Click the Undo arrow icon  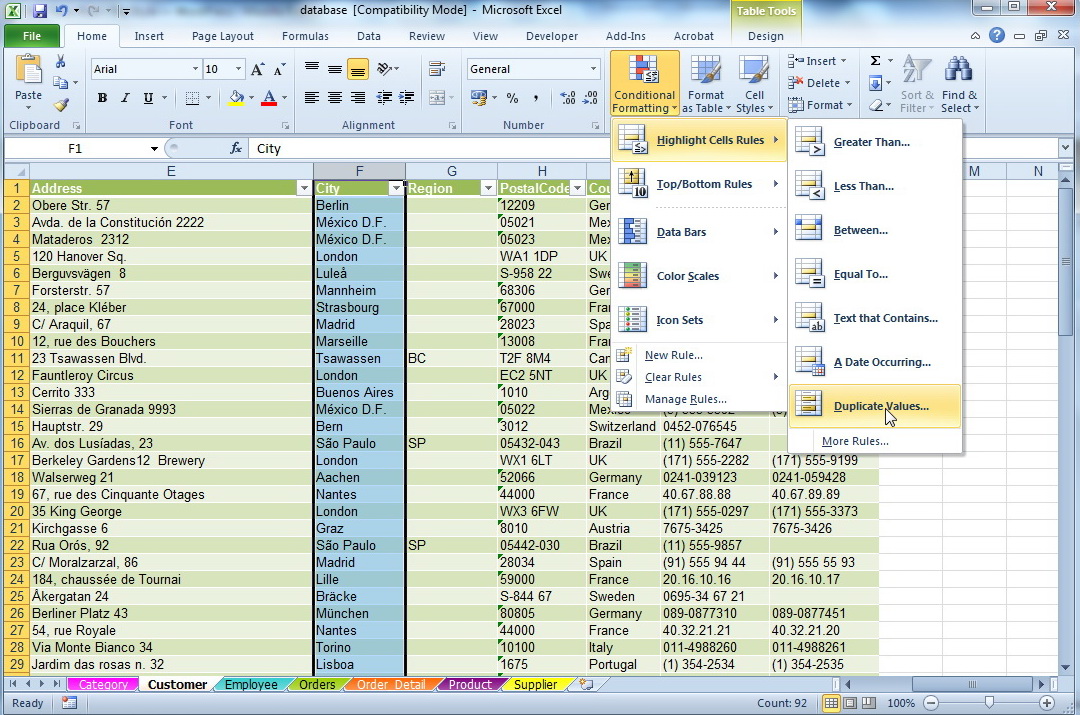[61, 10]
